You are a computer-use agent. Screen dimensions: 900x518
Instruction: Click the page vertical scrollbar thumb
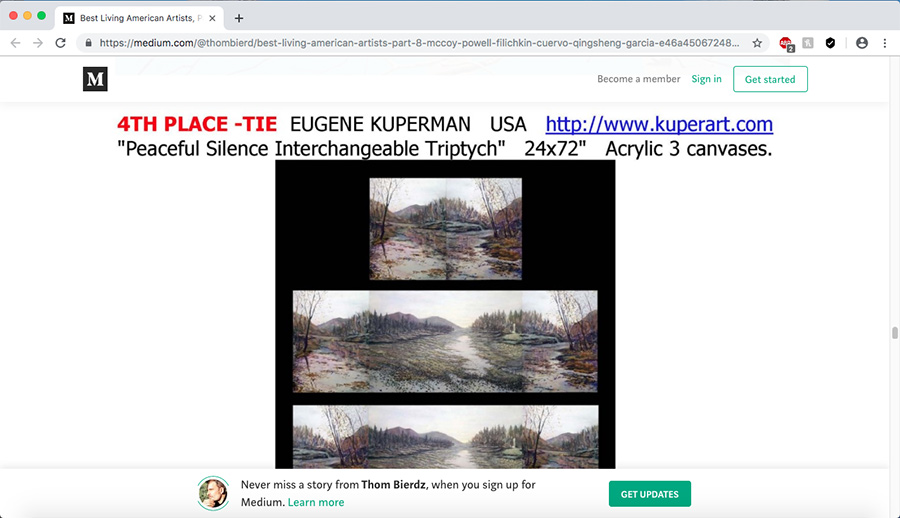tap(894, 333)
